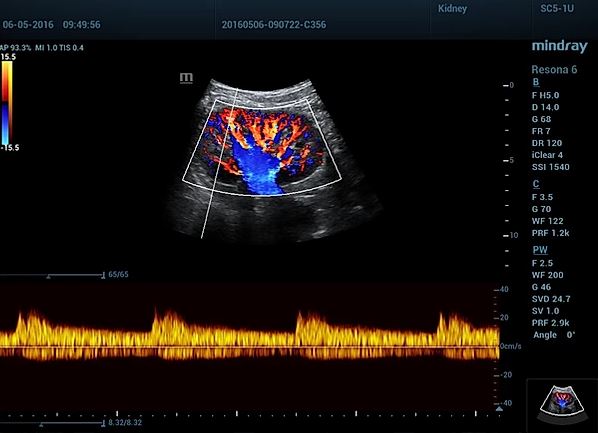Open the scan thumbnail preview
Screen dimensions: 598x433
(563, 404)
